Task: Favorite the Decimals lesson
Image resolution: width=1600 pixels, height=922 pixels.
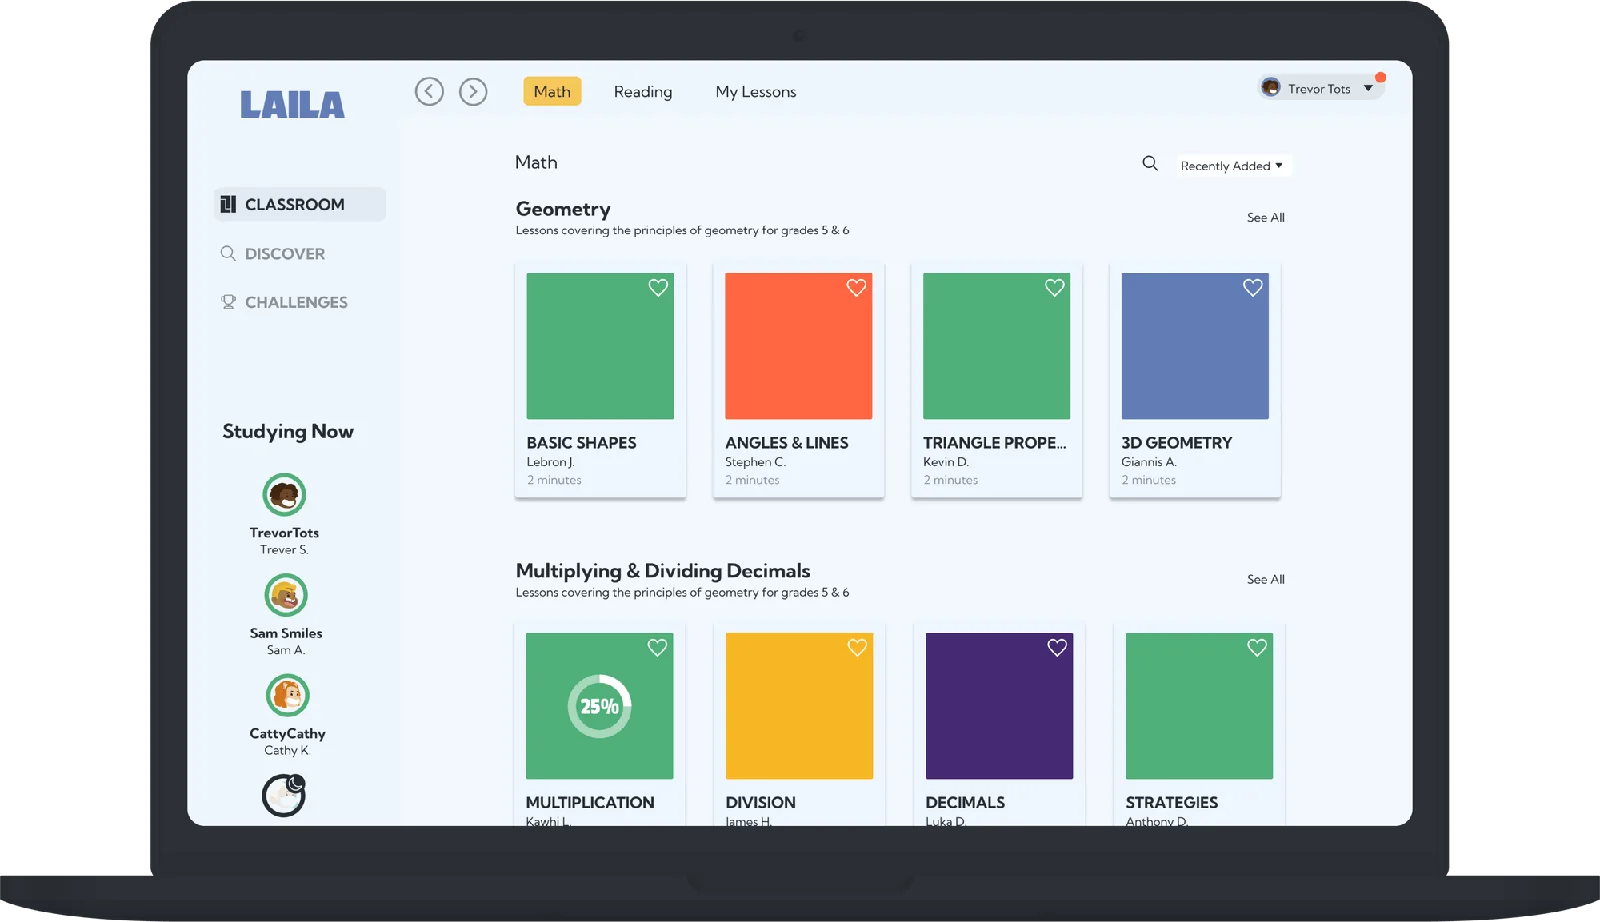Action: coord(1057,648)
